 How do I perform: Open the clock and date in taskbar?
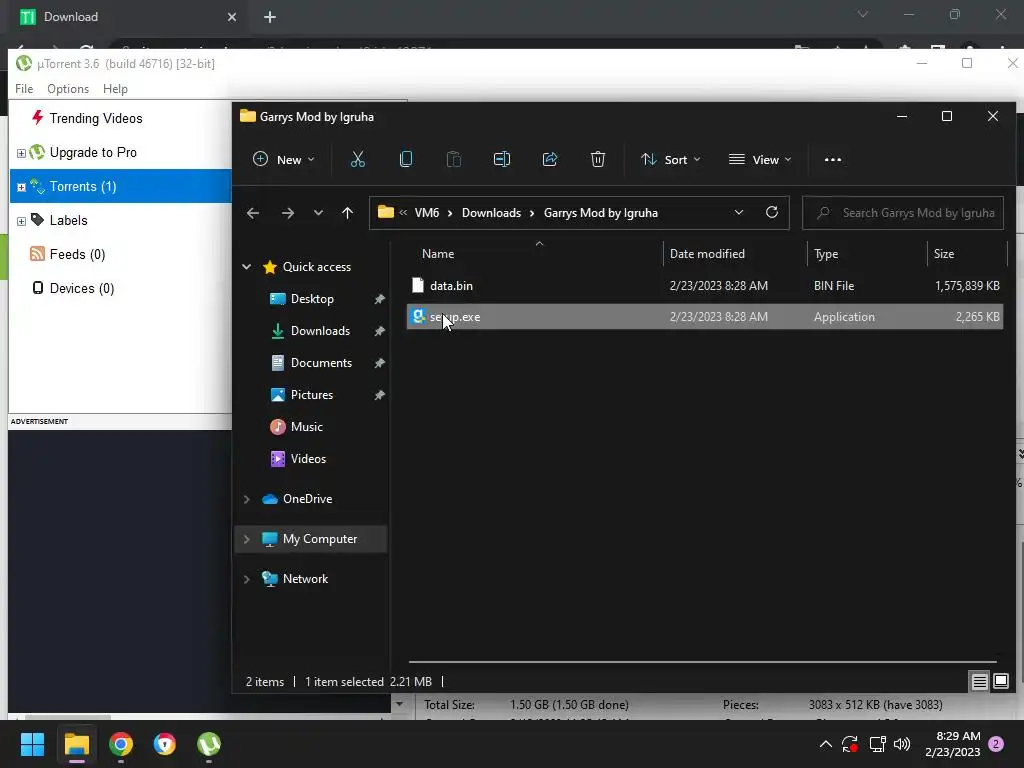(x=953, y=744)
